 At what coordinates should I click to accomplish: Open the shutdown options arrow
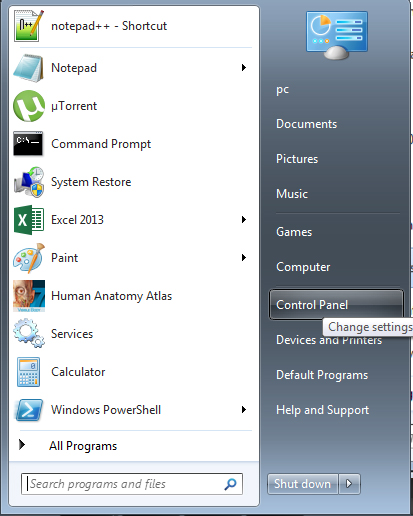click(349, 484)
